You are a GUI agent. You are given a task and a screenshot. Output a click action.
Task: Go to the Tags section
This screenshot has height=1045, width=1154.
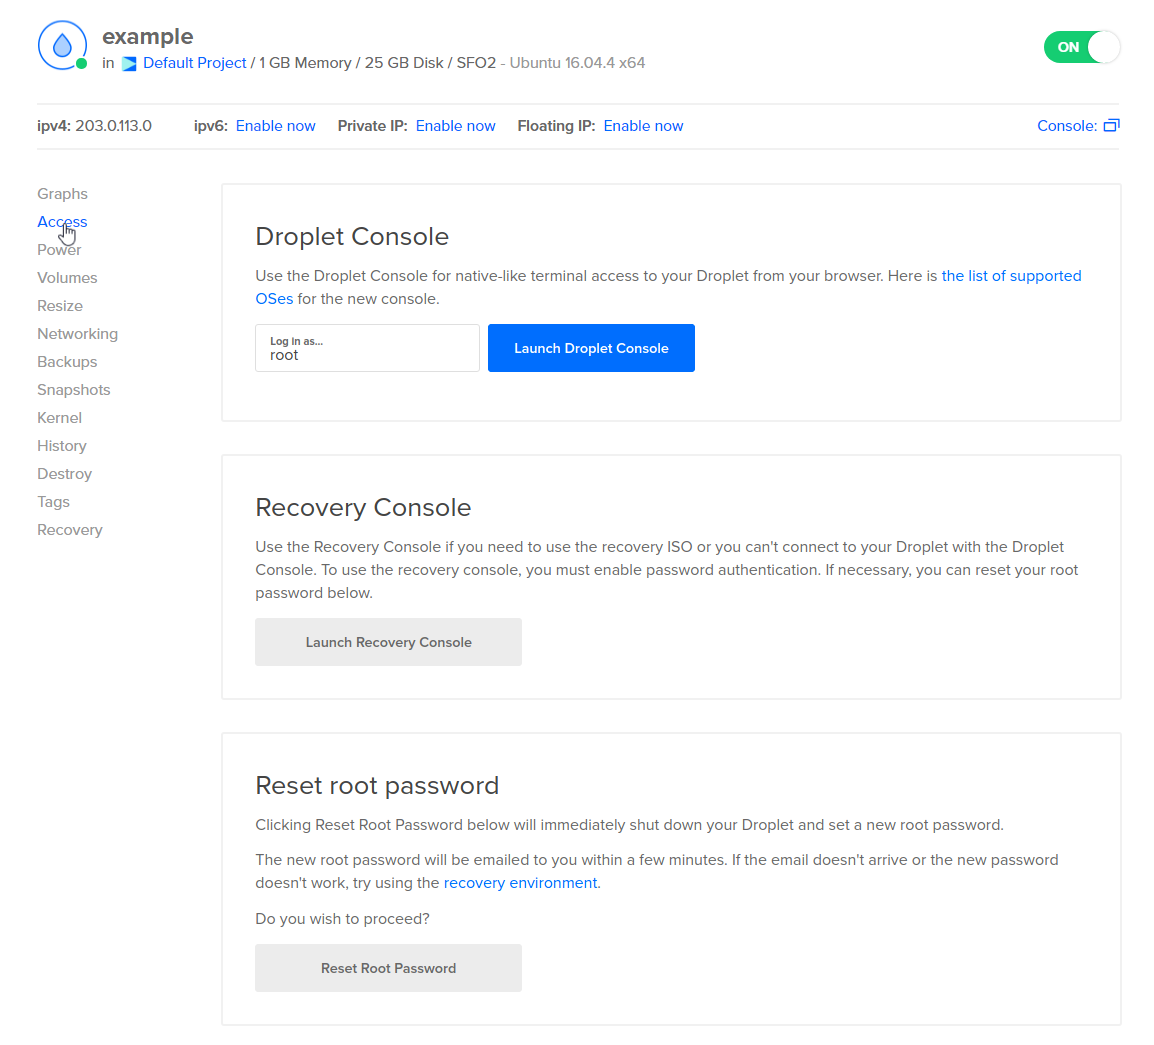(54, 501)
